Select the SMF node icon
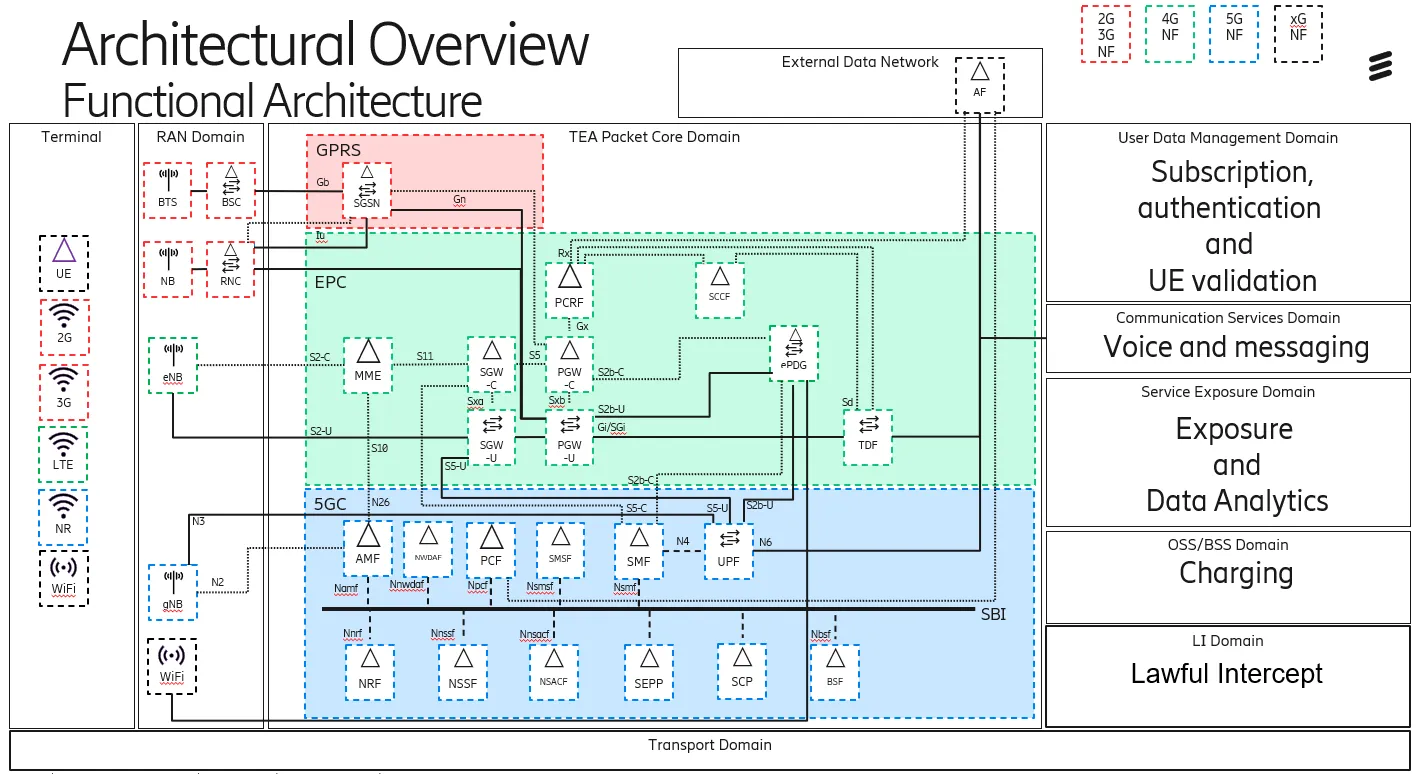The image size is (1416, 774). (638, 549)
